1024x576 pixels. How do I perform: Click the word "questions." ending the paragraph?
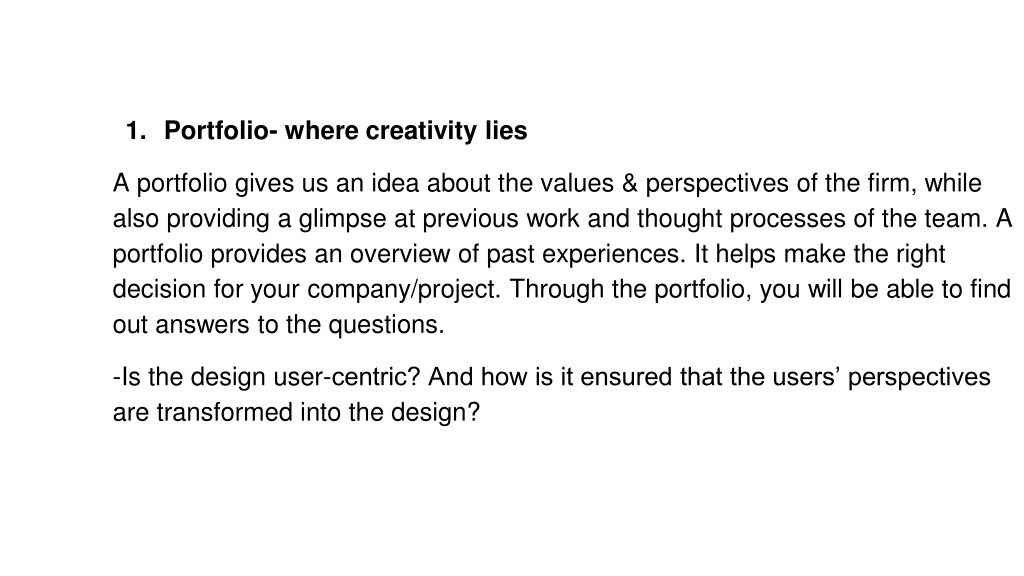tap(386, 325)
